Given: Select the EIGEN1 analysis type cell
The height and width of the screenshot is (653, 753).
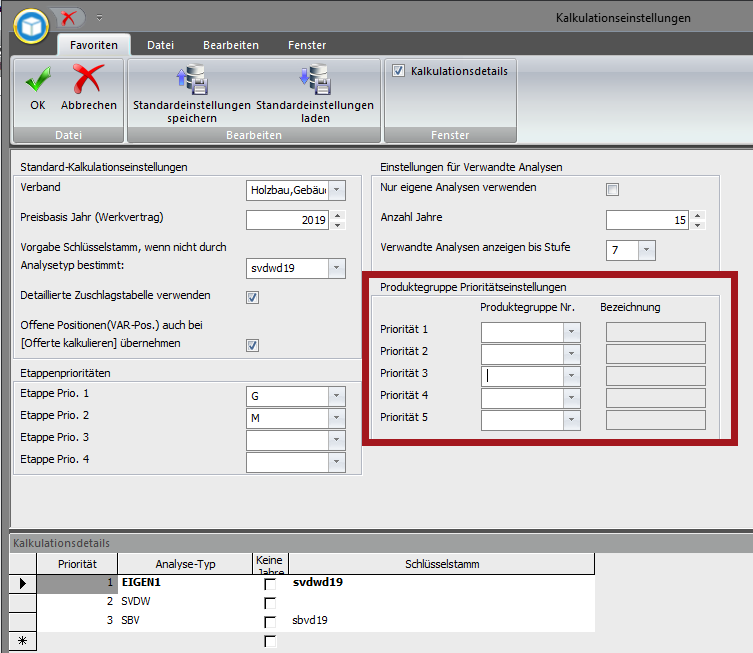Looking at the screenshot, I should (x=185, y=582).
